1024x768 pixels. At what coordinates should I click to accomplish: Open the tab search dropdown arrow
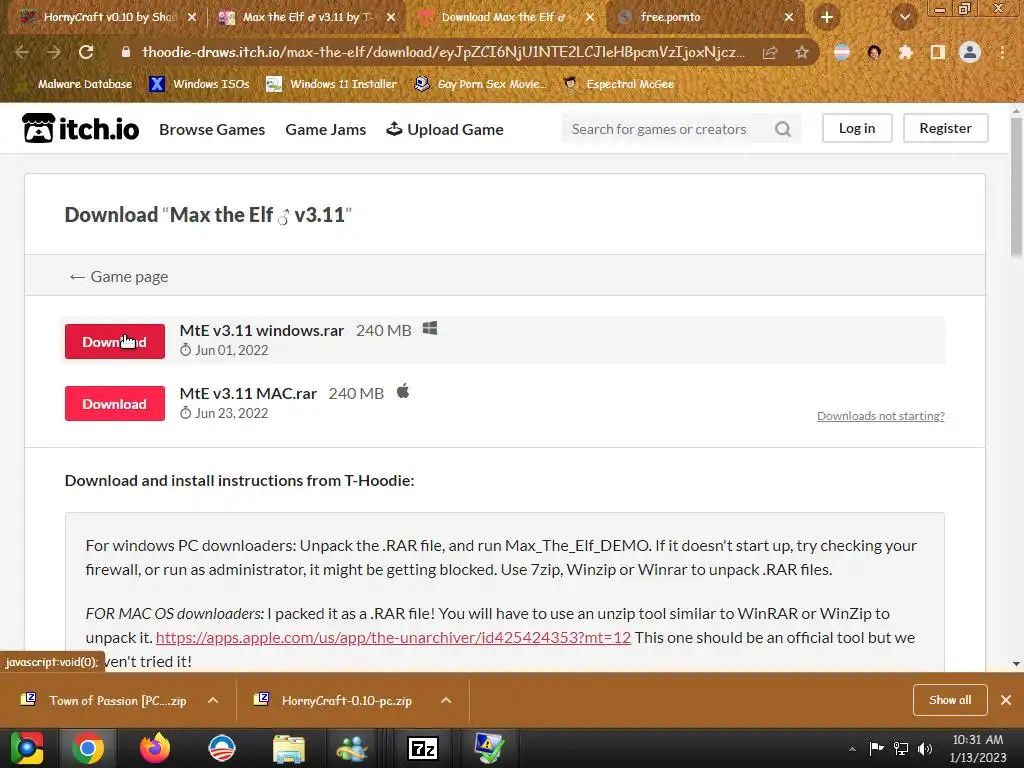[x=904, y=17]
